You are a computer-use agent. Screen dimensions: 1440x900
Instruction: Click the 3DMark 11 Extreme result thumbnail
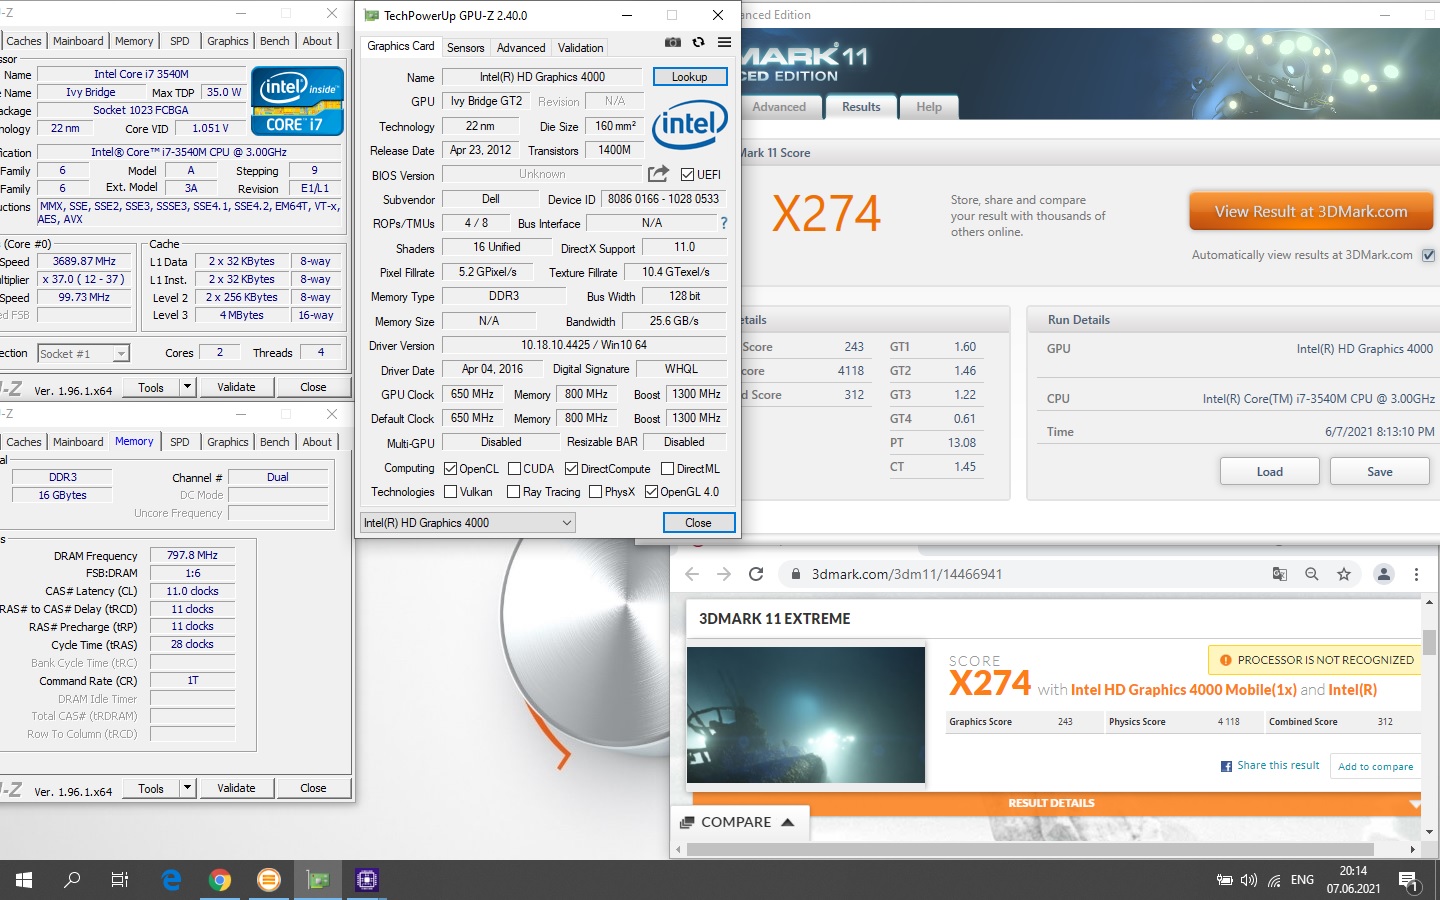pyautogui.click(x=806, y=714)
